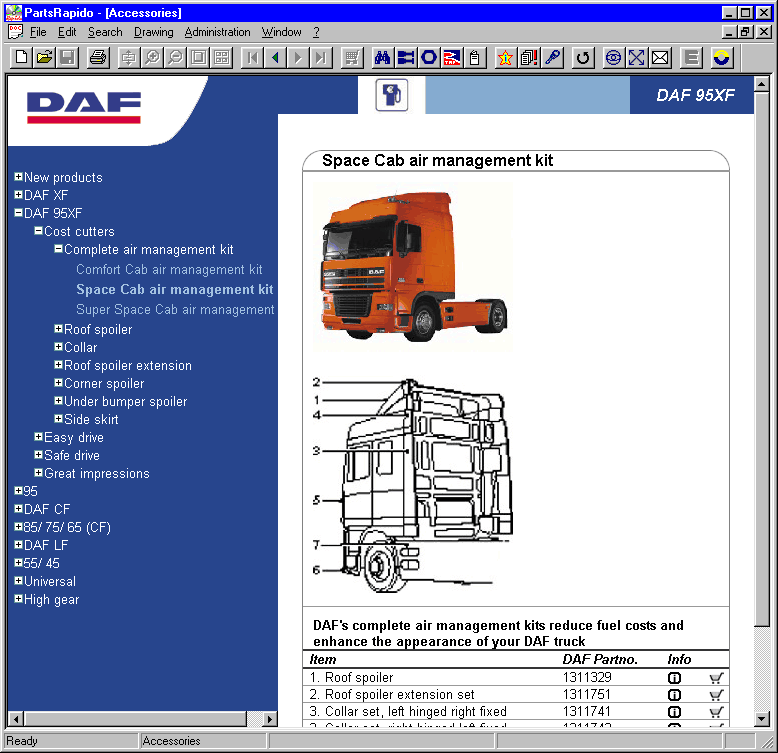Click the fit-to-page view icon
Image resolution: width=778 pixels, height=753 pixels.
[198, 58]
